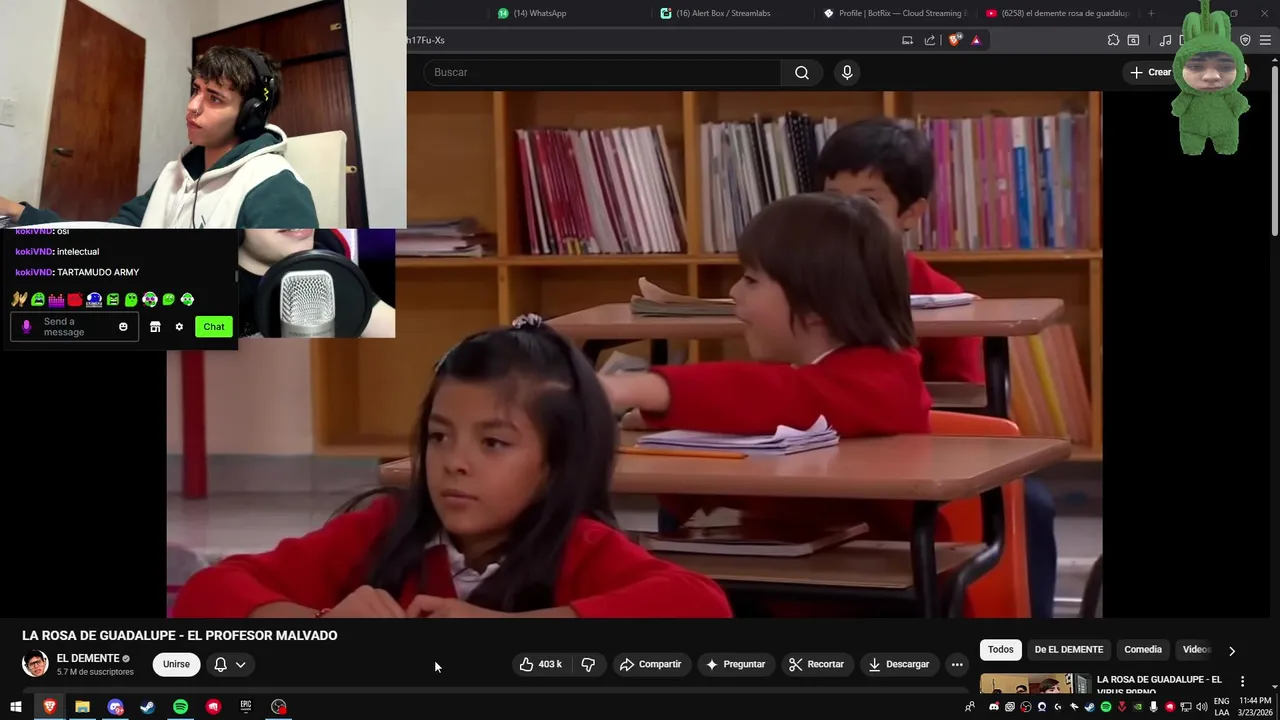The image size is (1280, 720).
Task: Open chat settings gear icon
Action: 179,327
